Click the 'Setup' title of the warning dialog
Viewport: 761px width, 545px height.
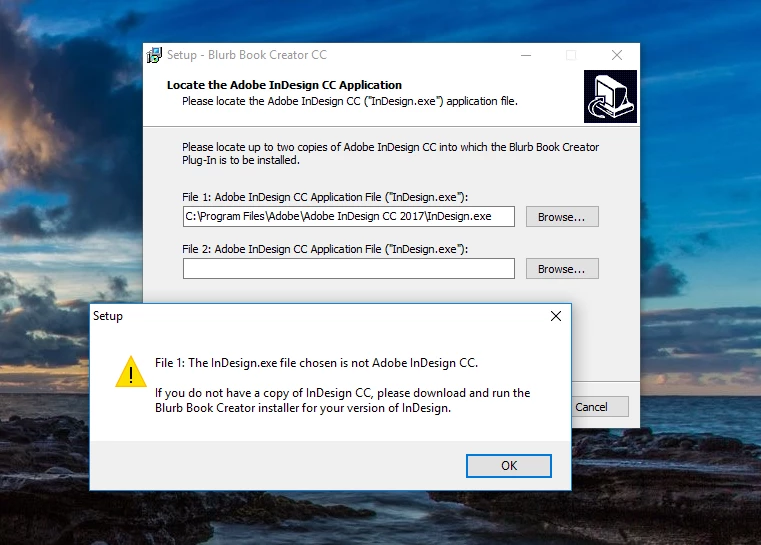(x=108, y=316)
